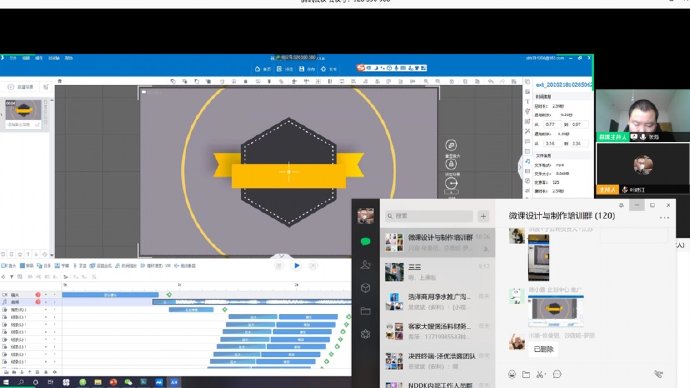This screenshot has height=388, width=690.
Task: Open the Windows Start menu
Action: [6, 382]
